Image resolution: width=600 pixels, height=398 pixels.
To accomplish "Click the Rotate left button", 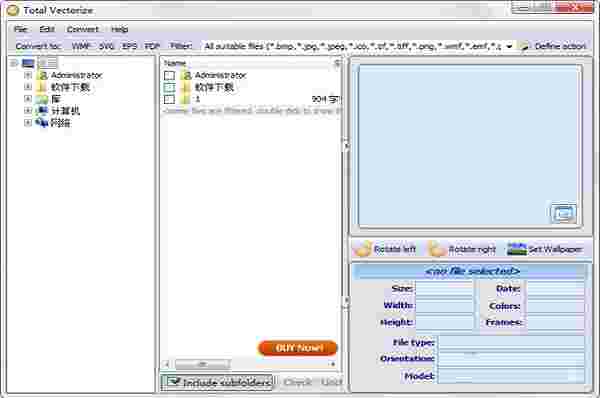I will coord(385,249).
